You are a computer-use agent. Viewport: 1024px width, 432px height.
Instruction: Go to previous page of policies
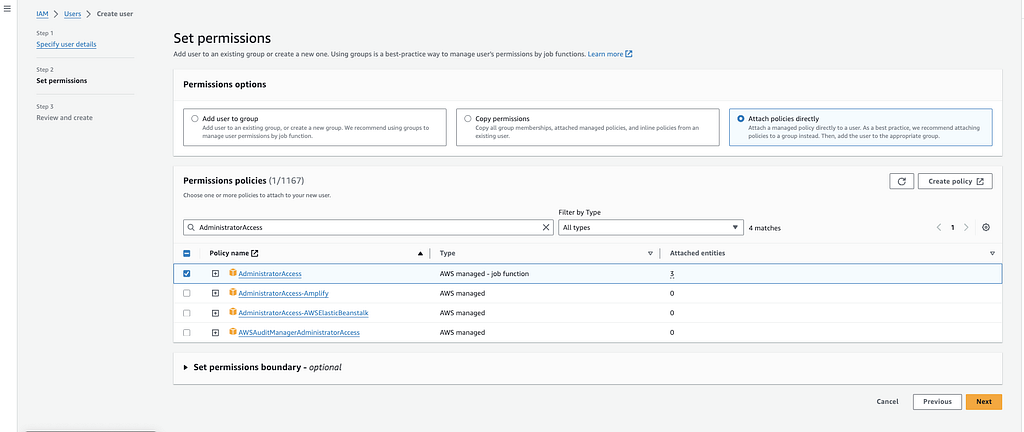click(938, 228)
